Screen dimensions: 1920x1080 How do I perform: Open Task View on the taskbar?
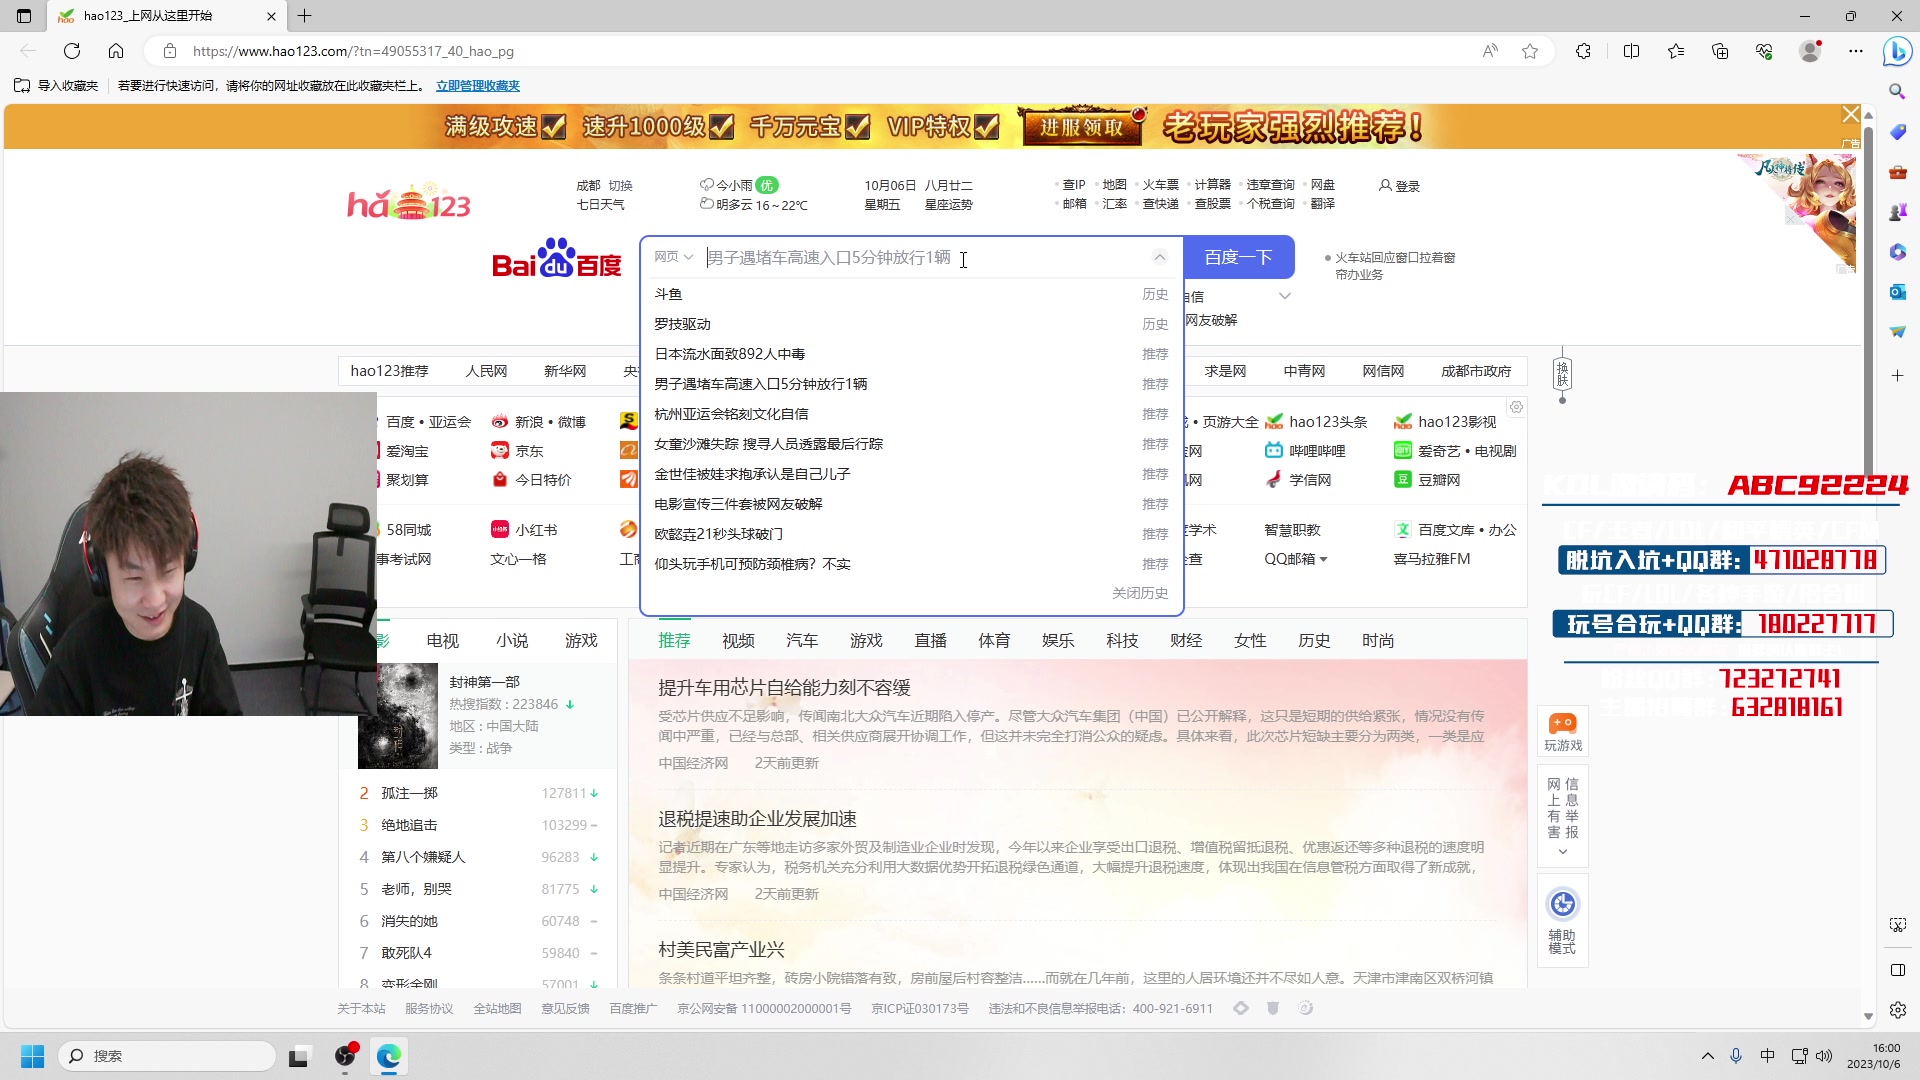tap(298, 1056)
